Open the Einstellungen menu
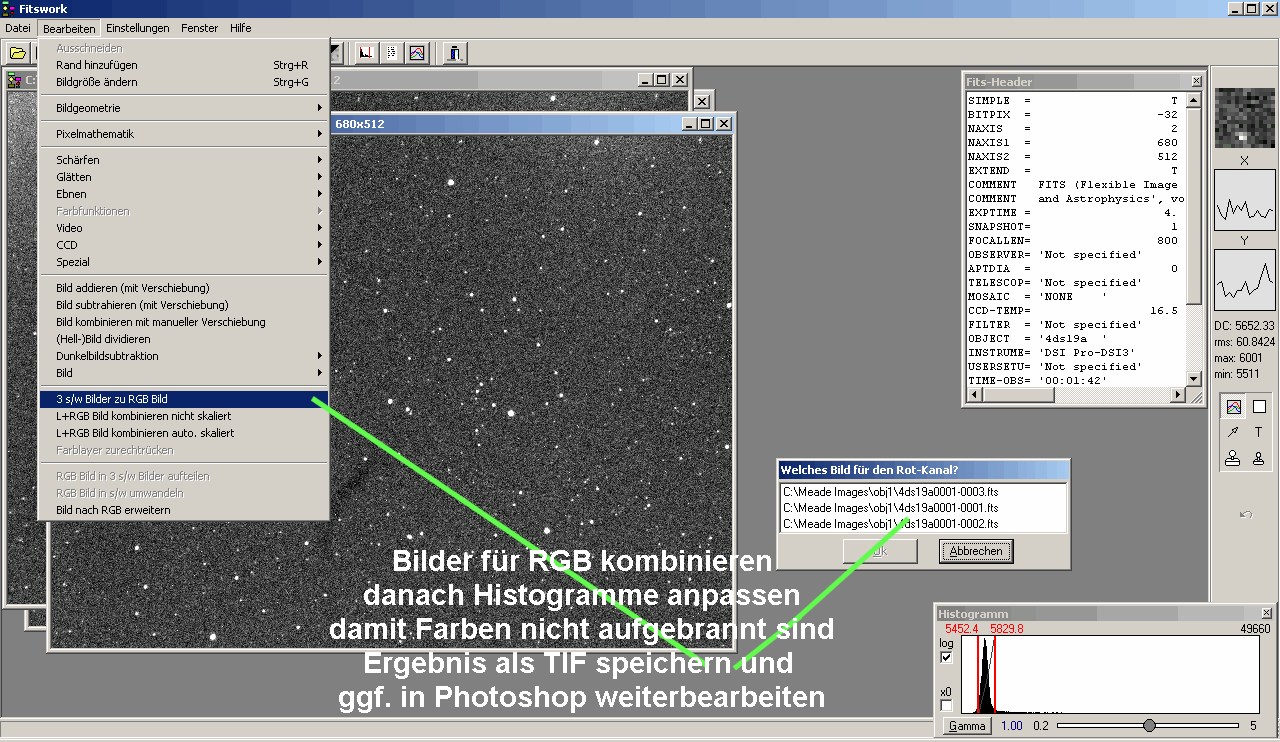 tap(137, 28)
